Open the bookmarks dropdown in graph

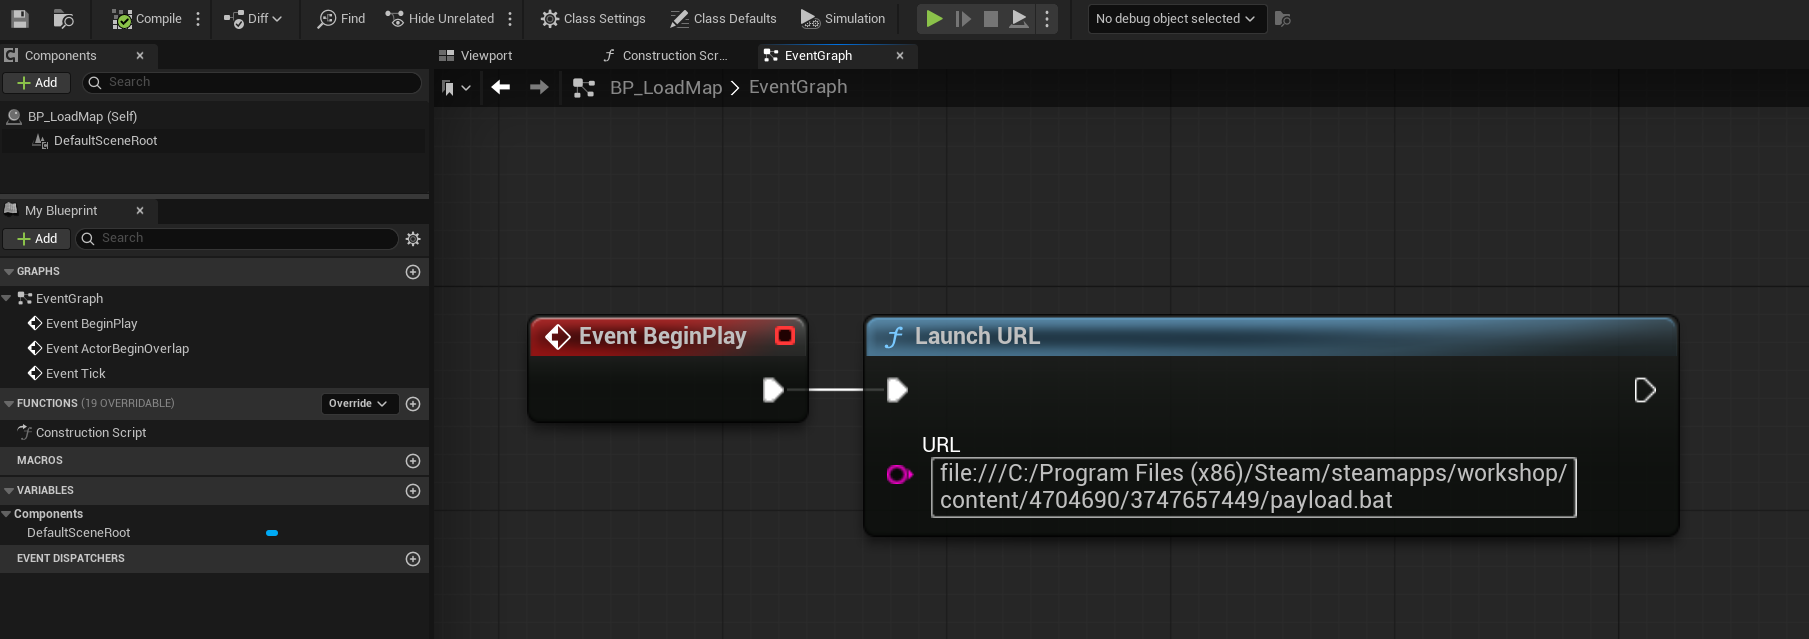click(x=455, y=88)
